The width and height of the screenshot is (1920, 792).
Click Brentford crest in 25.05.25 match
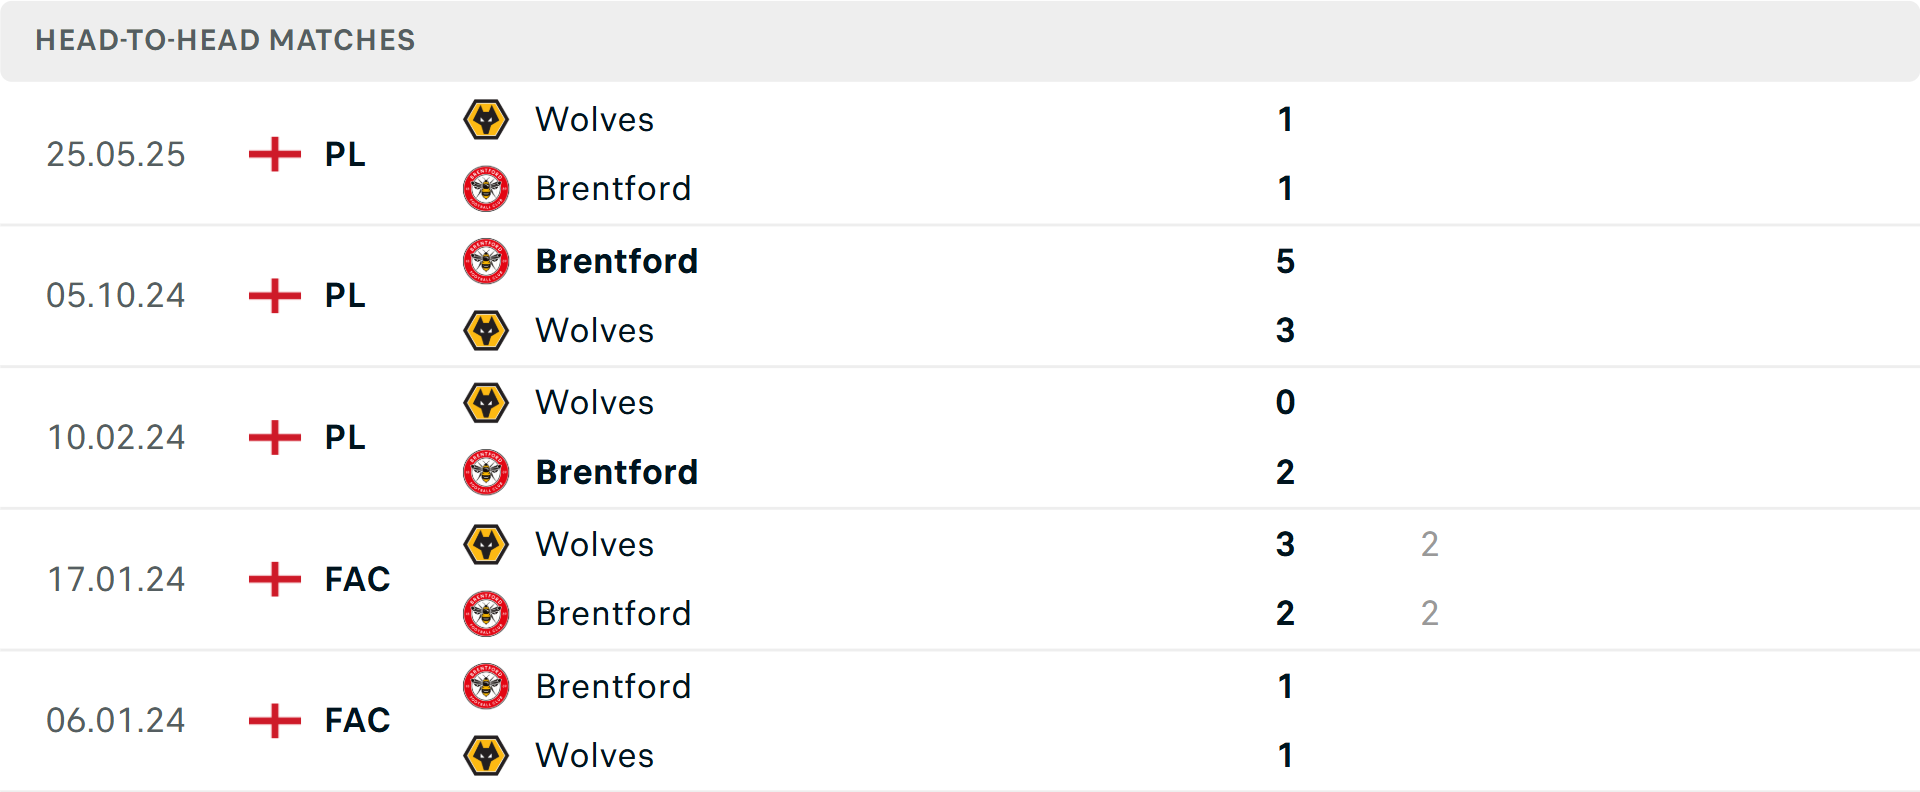click(x=486, y=189)
